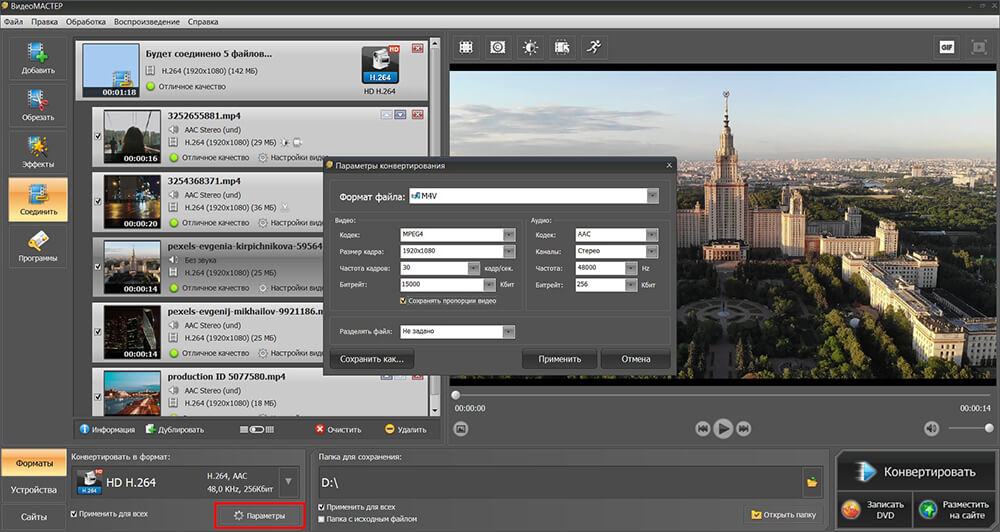Toggle Применить для всех under save folder

tap(321, 507)
